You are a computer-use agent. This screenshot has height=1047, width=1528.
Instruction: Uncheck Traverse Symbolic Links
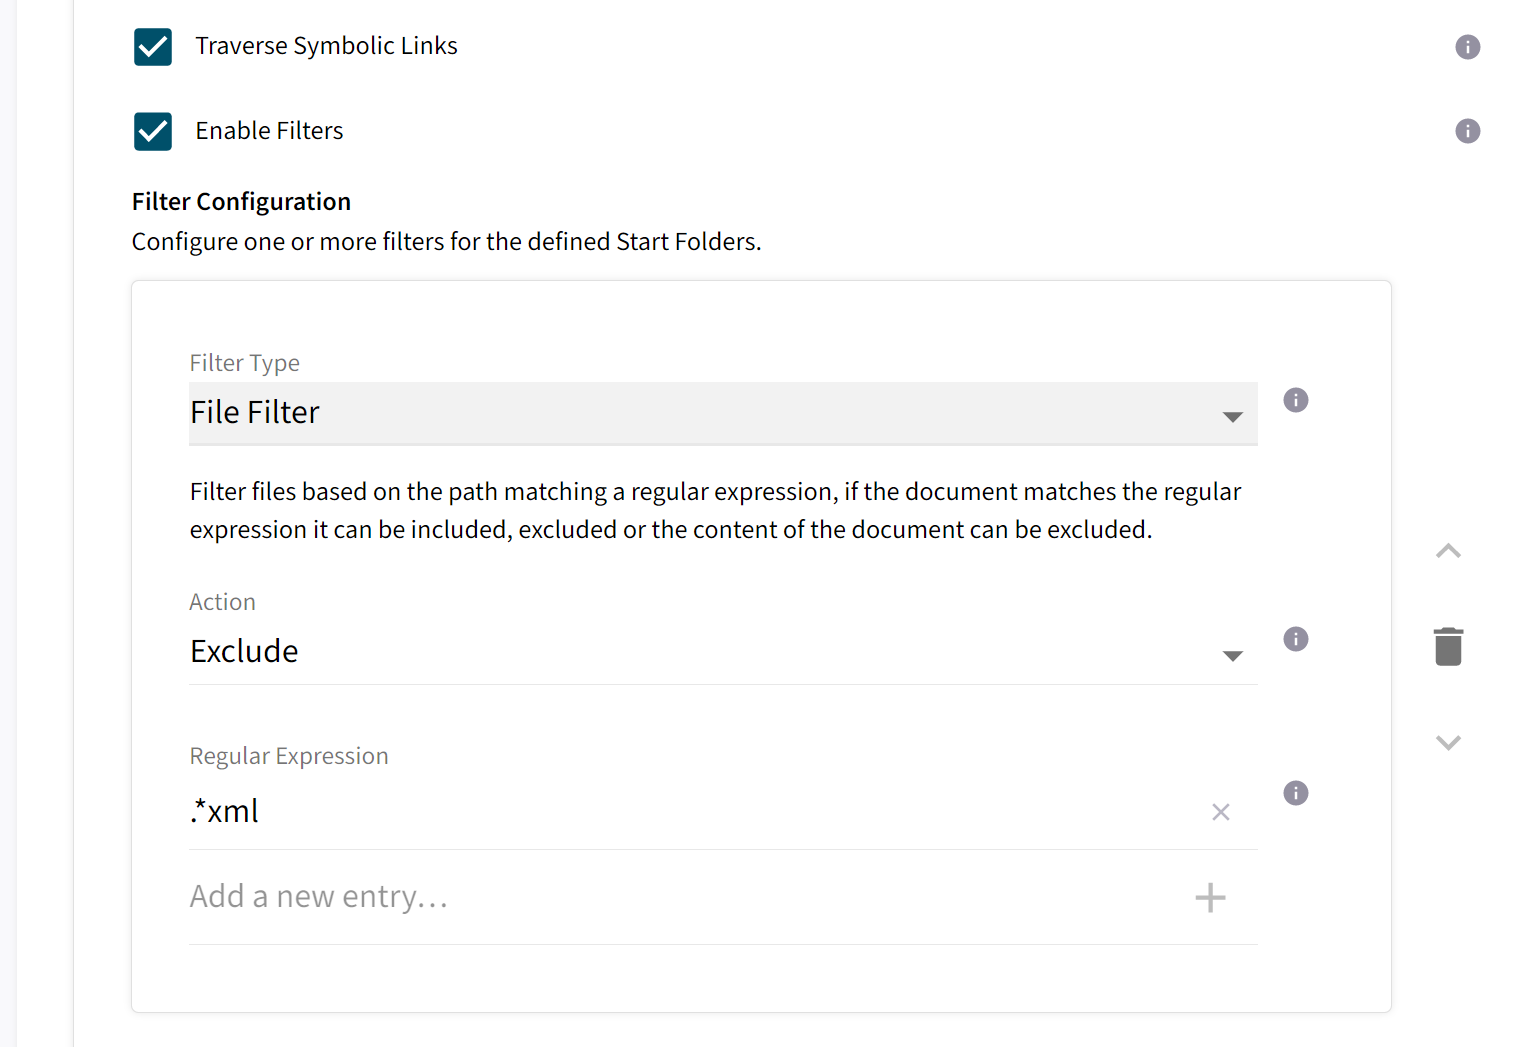pos(152,46)
